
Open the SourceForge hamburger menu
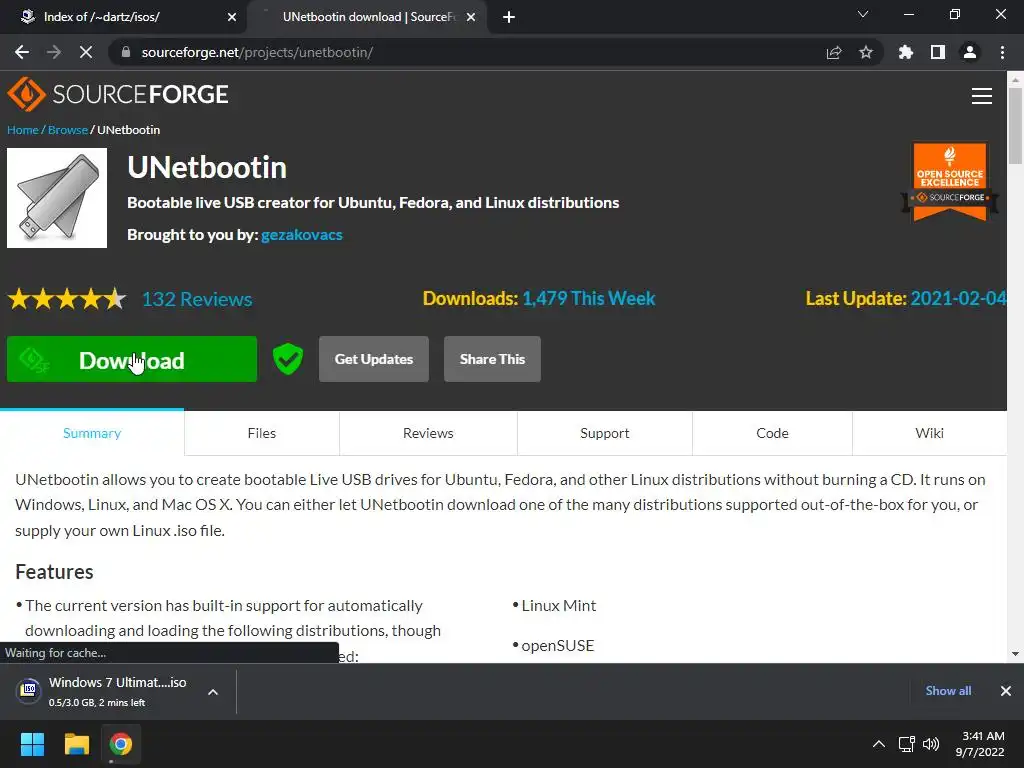[x=982, y=96]
